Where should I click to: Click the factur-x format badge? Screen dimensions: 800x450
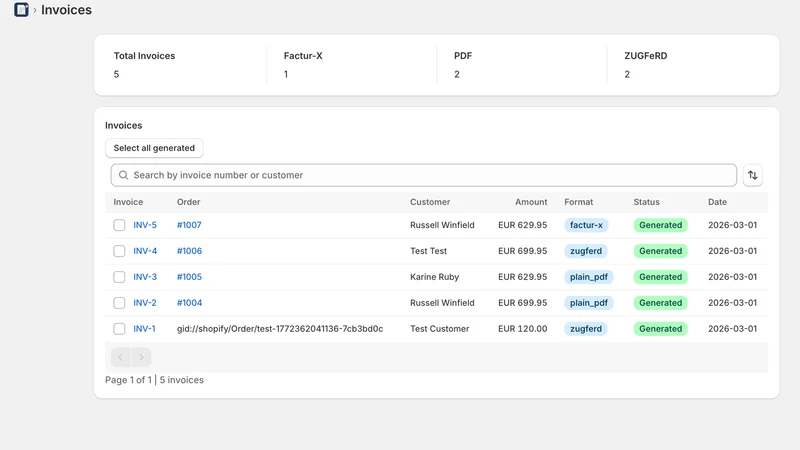586,225
